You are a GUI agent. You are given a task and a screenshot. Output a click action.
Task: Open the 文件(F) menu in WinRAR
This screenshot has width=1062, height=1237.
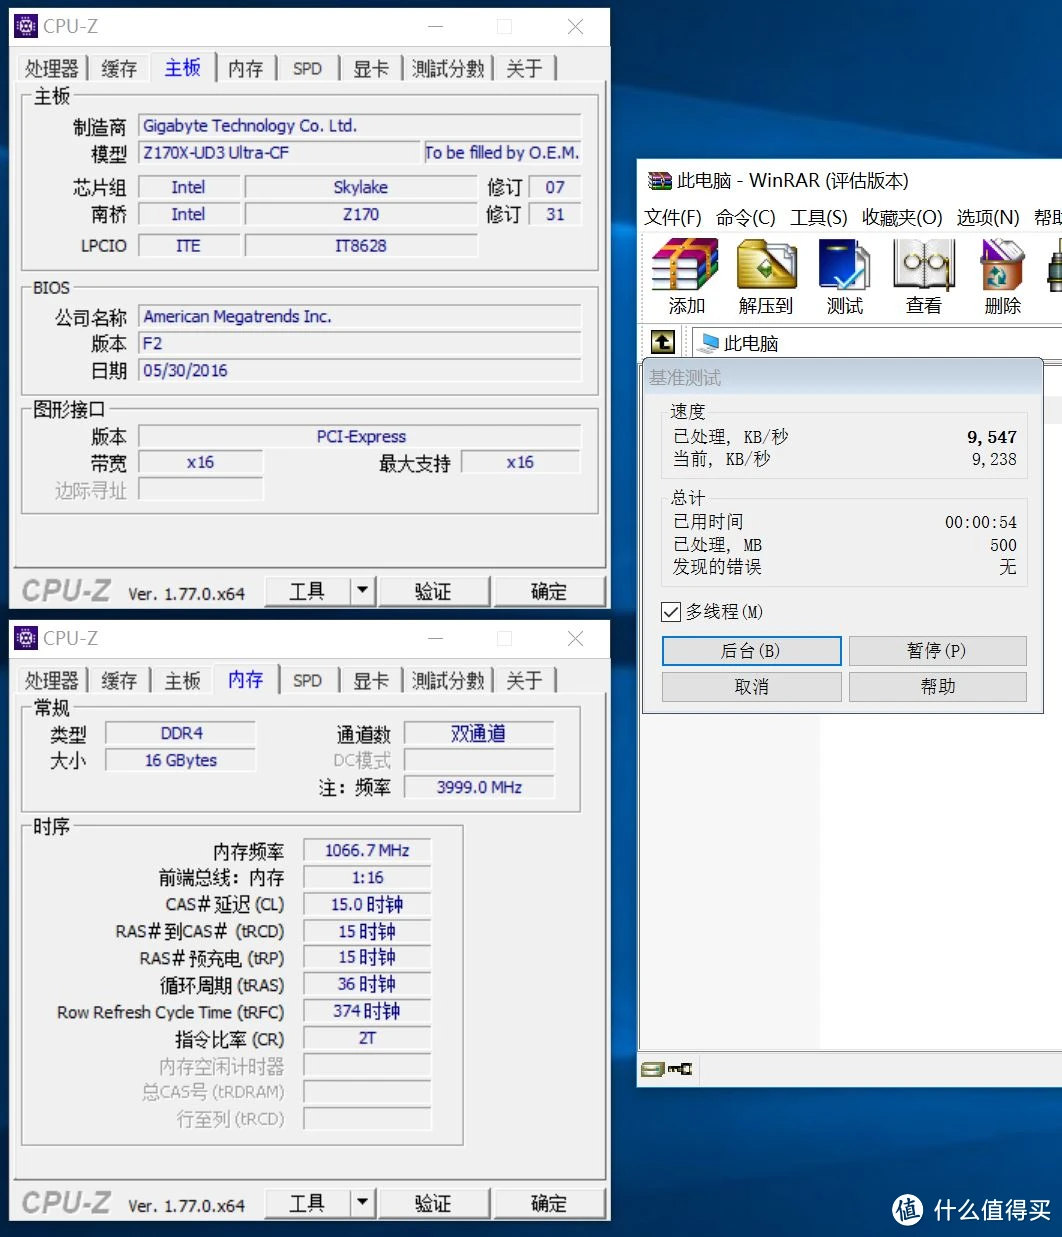(672, 218)
